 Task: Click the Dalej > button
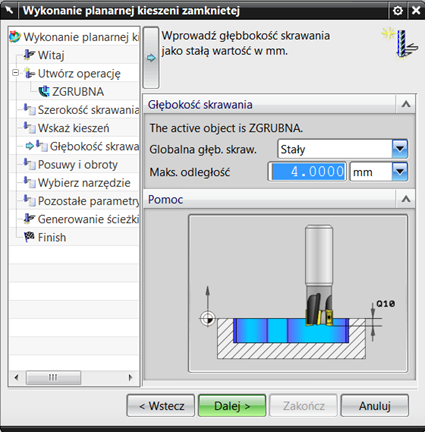(232, 406)
